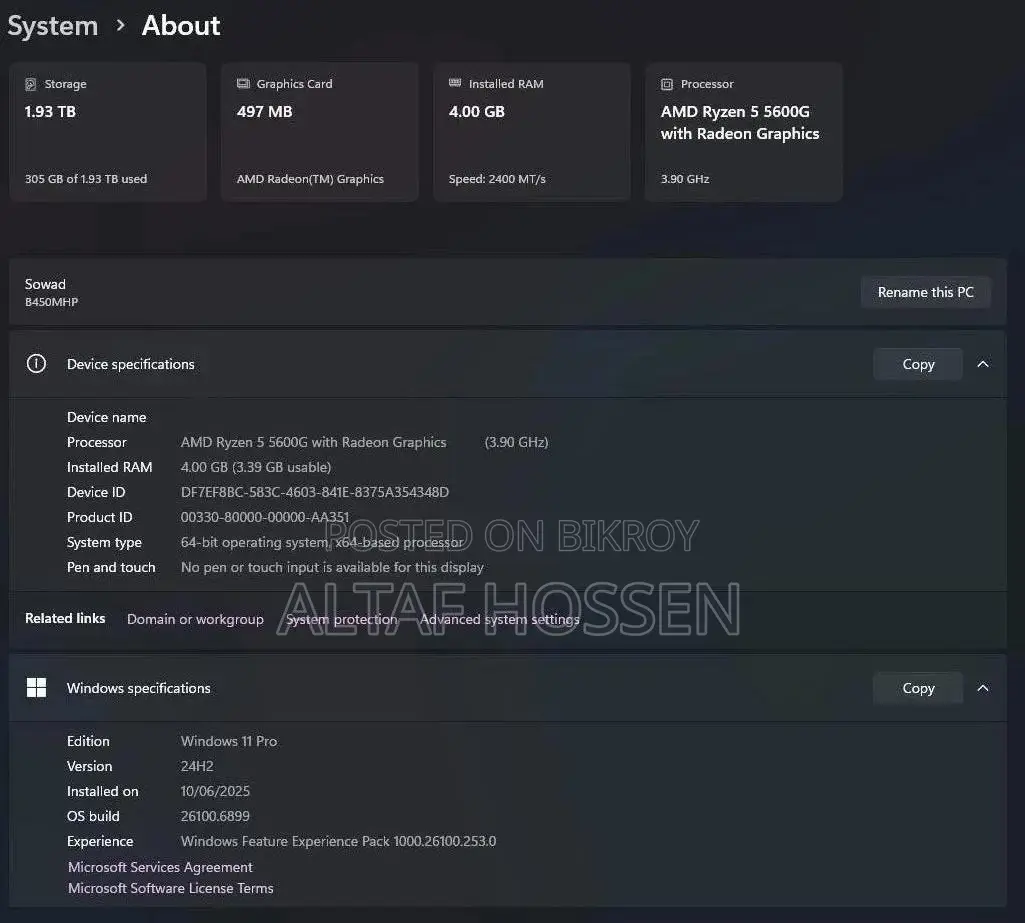Click the Version 24H2 value
Image resolution: width=1025 pixels, height=923 pixels.
[x=197, y=766]
